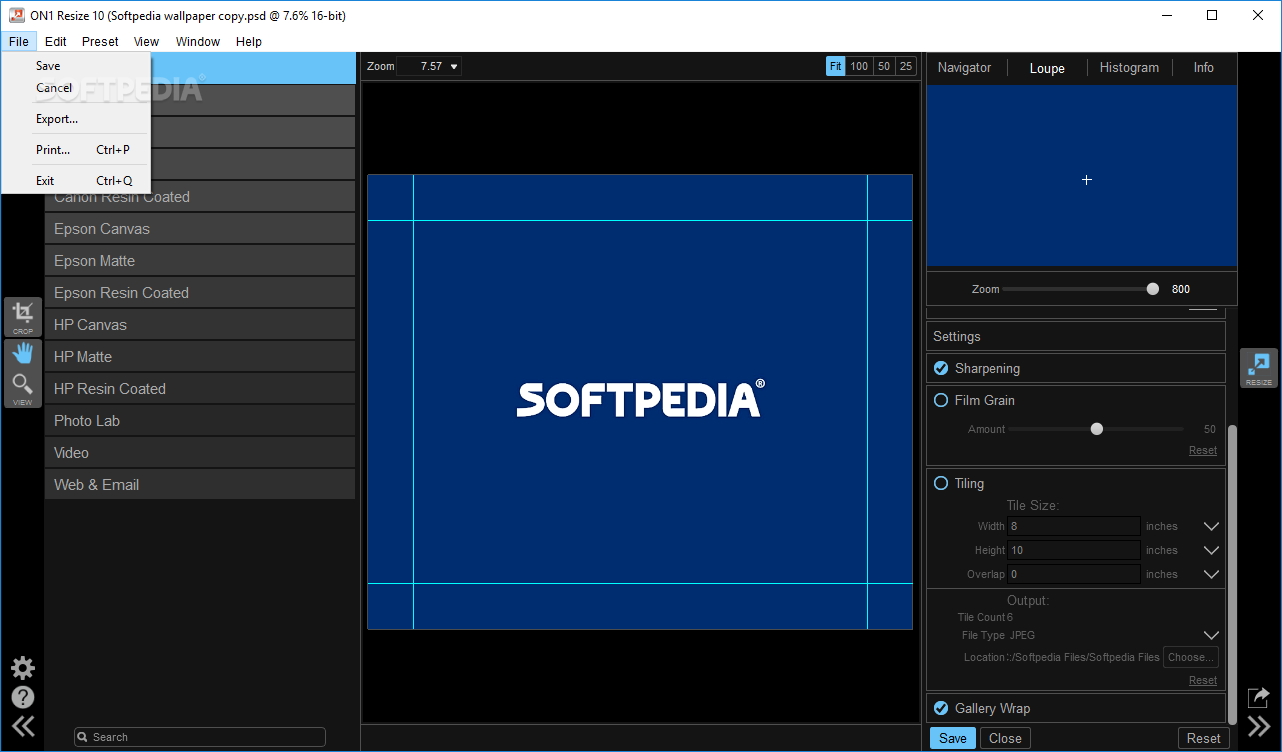This screenshot has width=1282, height=752.
Task: Expand the Photo Lab preset category
Action: pyautogui.click(x=200, y=421)
